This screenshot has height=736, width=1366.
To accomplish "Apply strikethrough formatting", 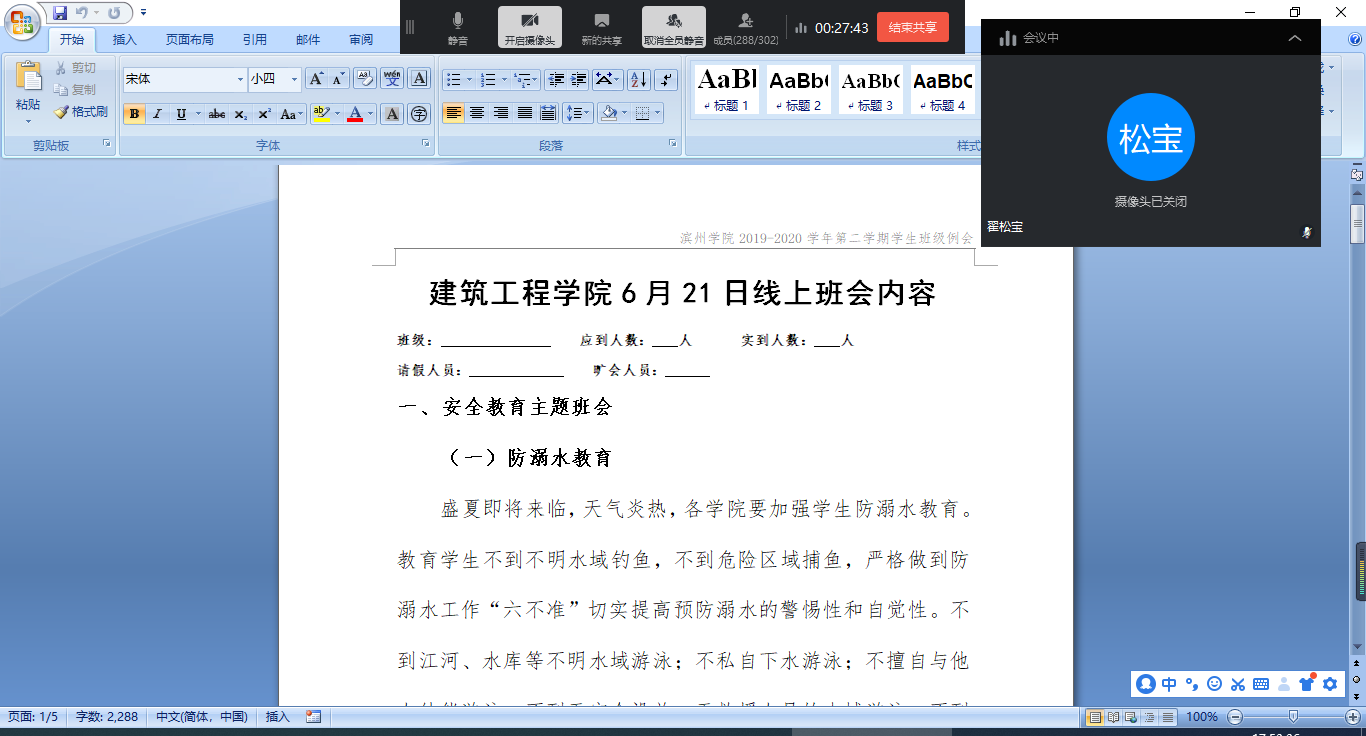I will coord(216,114).
